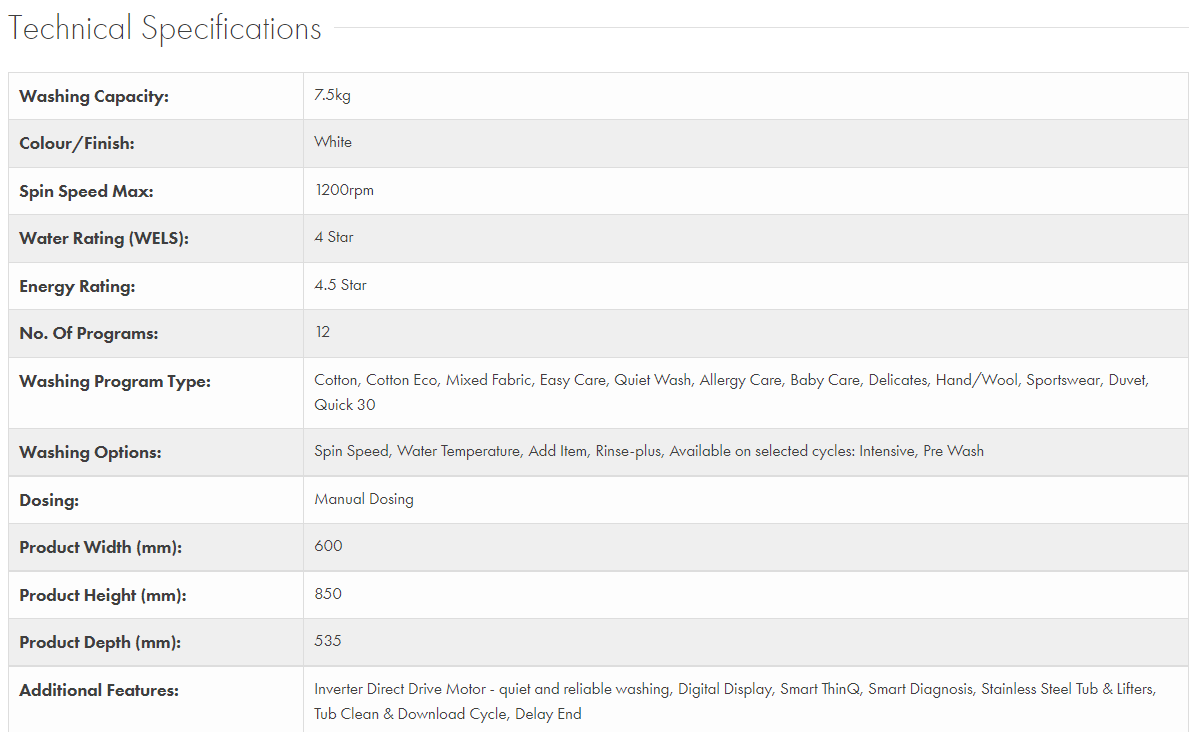1195x732 pixels.
Task: Click the Colour/Finish row label
Action: click(x=77, y=144)
